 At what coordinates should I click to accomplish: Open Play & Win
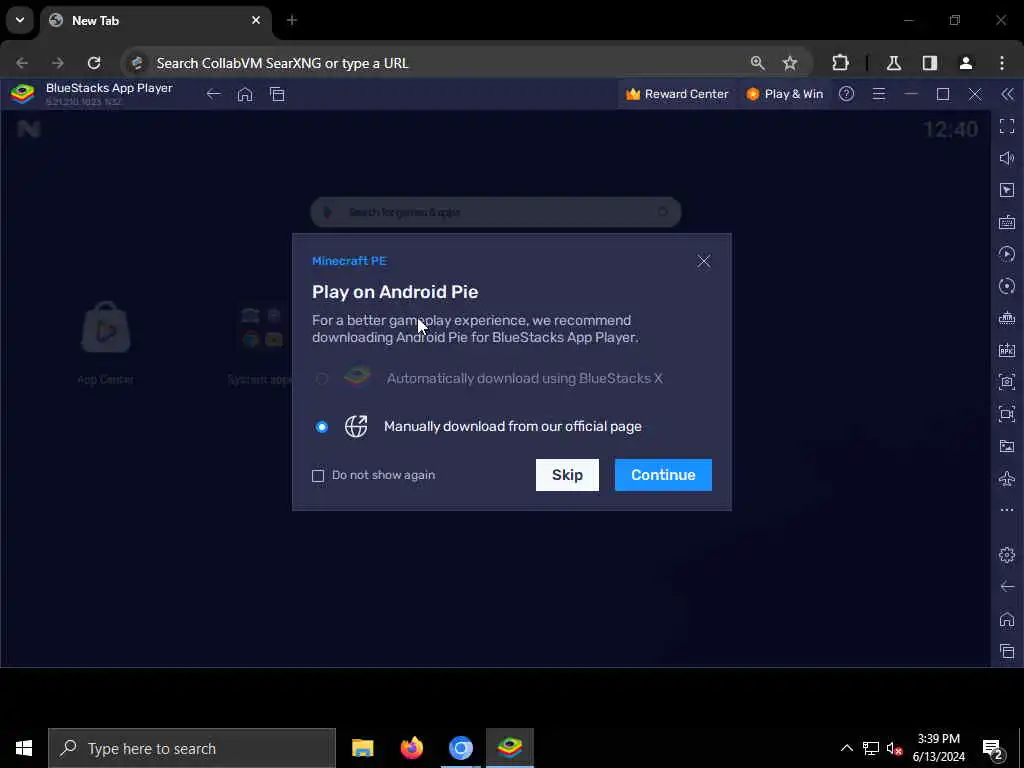(784, 94)
